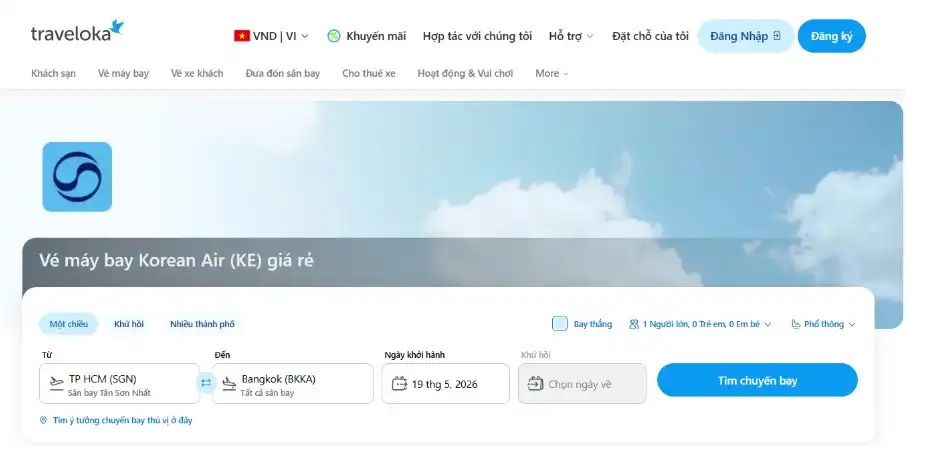
Task: Enable the Bay thẳng checkbox
Action: coord(560,324)
